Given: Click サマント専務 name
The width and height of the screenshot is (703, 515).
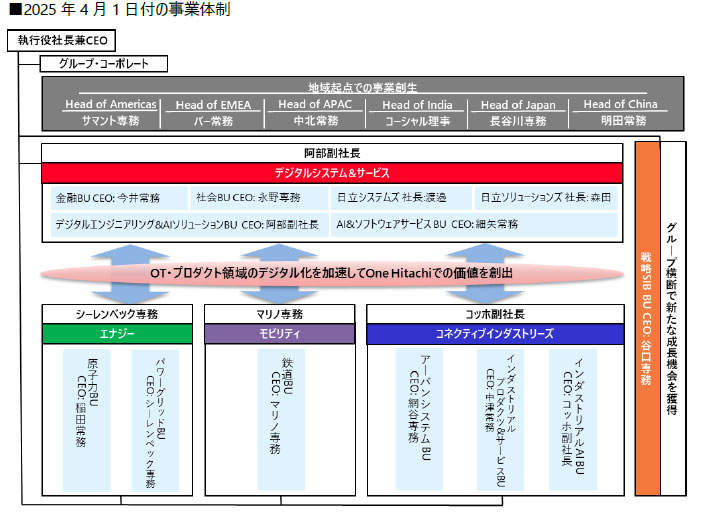Looking at the screenshot, I should (x=110, y=121).
